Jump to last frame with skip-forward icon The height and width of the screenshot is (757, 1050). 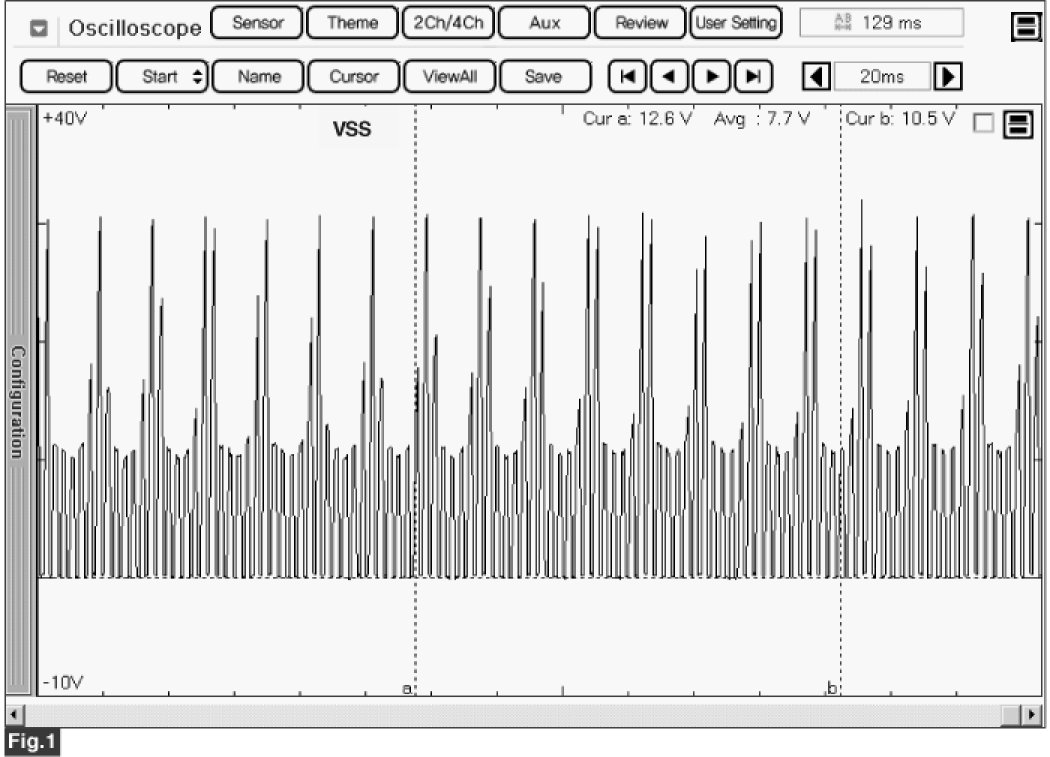point(753,76)
